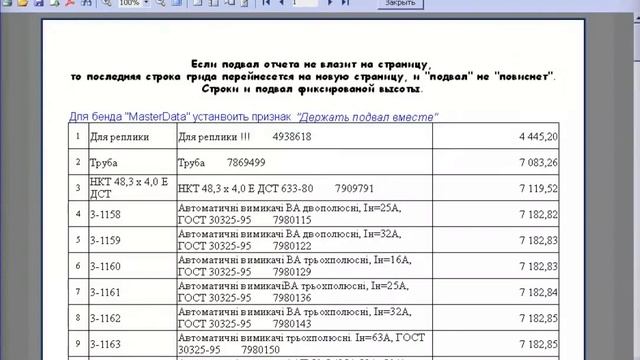Image resolution: width=640 pixels, height=360 pixels.
Task: Select code cell 3-1158
Action: [x=133, y=214]
